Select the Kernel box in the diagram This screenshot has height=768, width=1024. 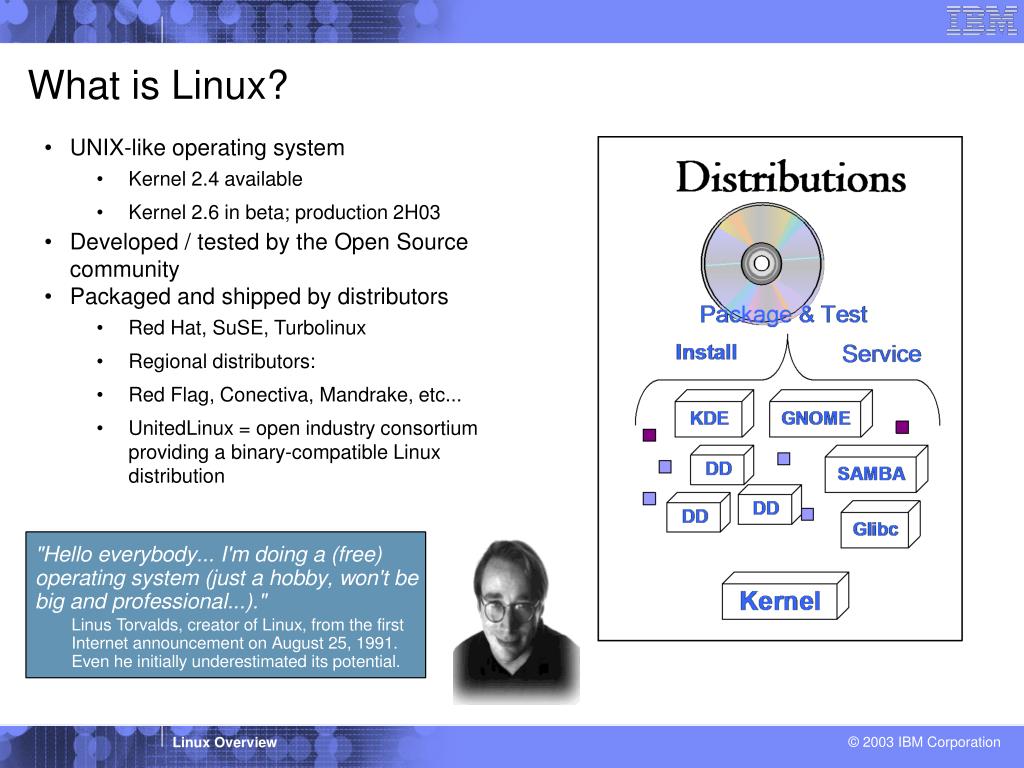[785, 596]
